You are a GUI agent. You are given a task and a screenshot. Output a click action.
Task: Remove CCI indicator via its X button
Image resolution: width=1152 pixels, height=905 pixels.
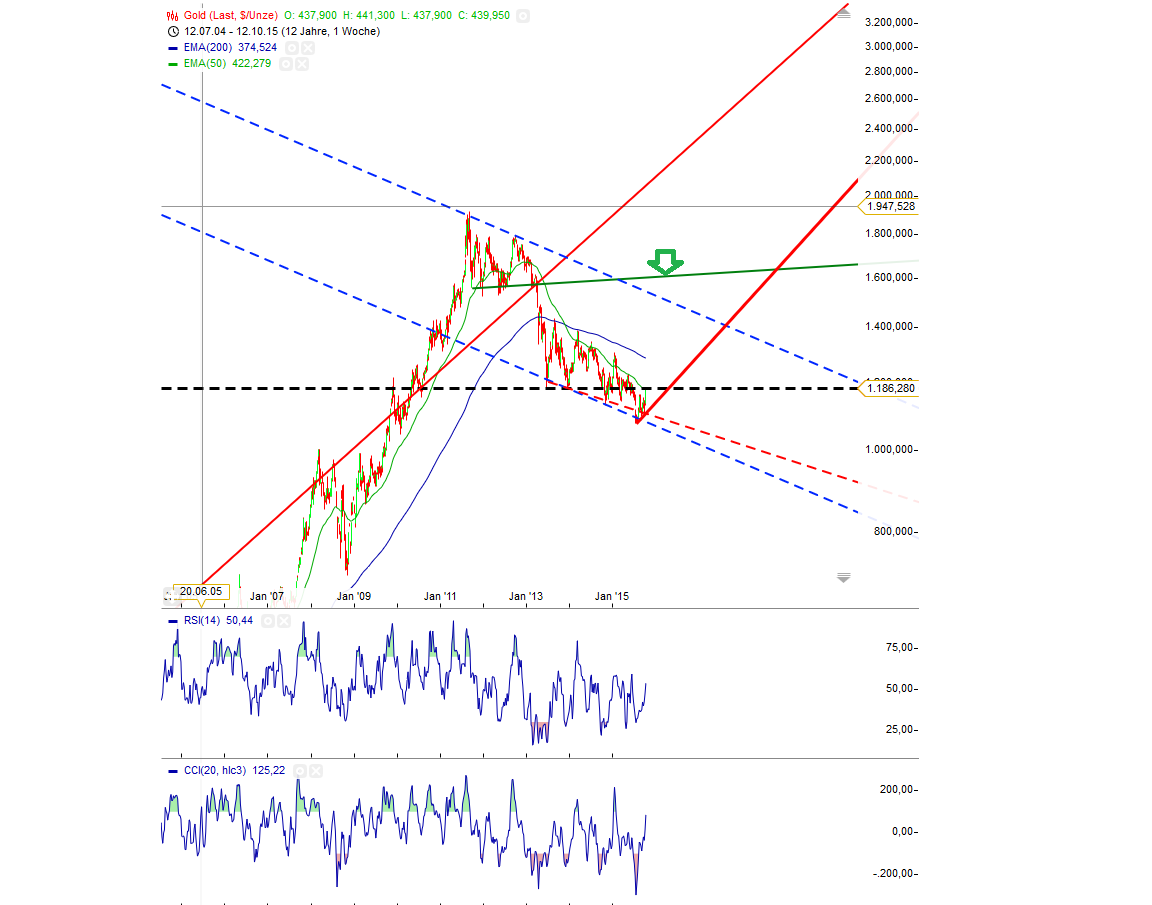315,771
